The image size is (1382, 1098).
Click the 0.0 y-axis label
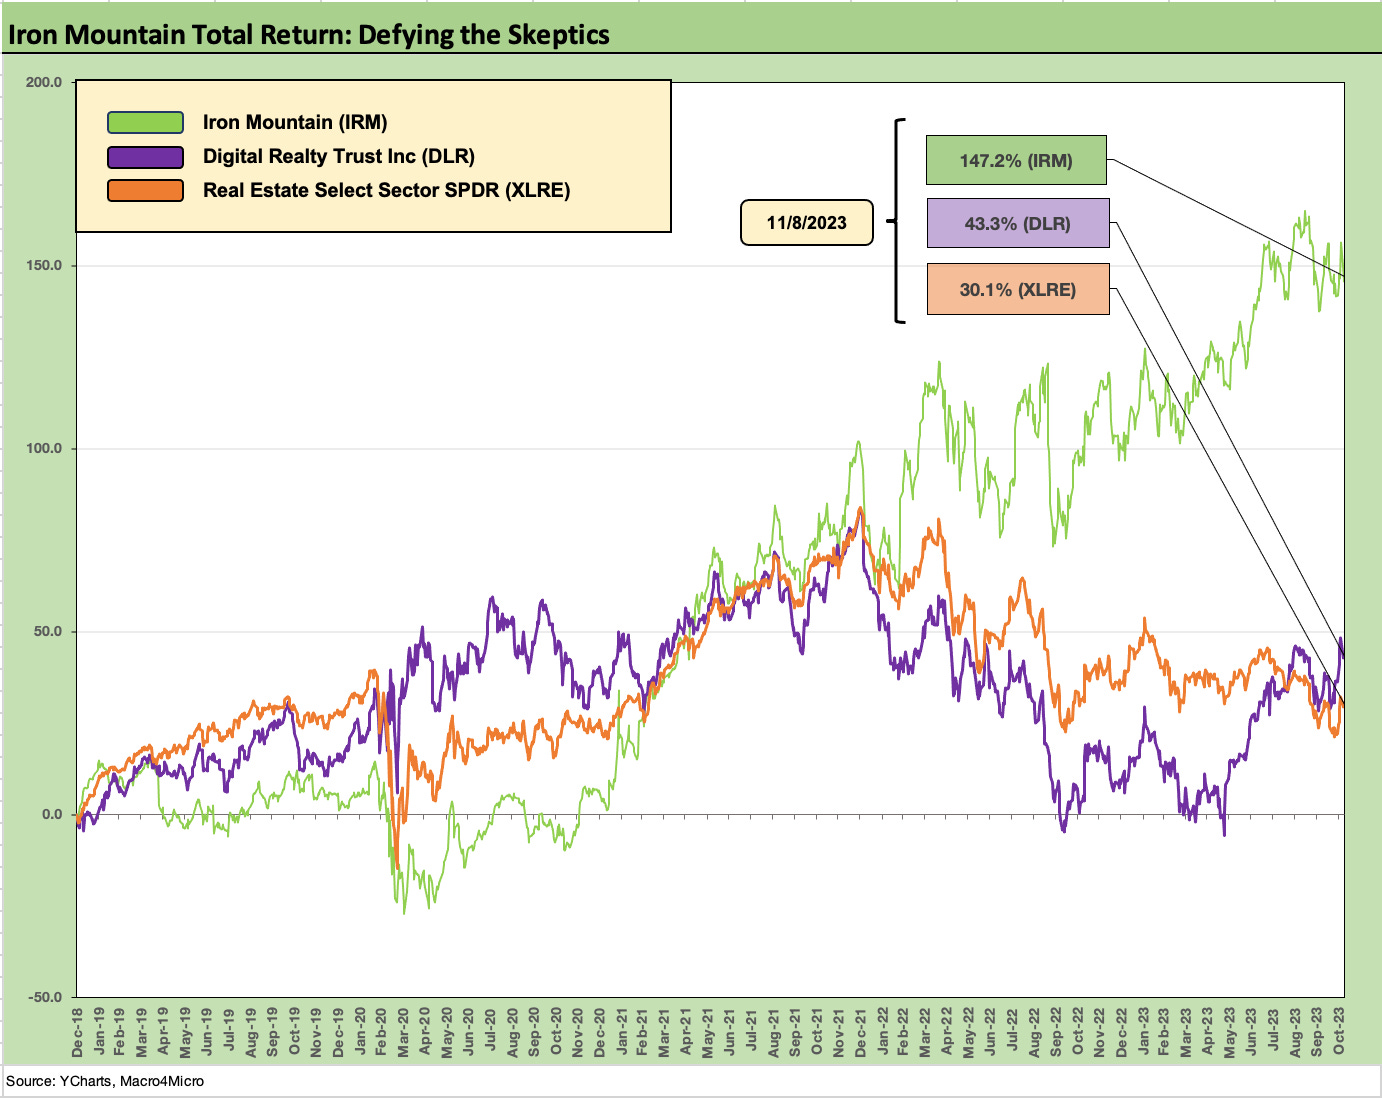coord(51,814)
